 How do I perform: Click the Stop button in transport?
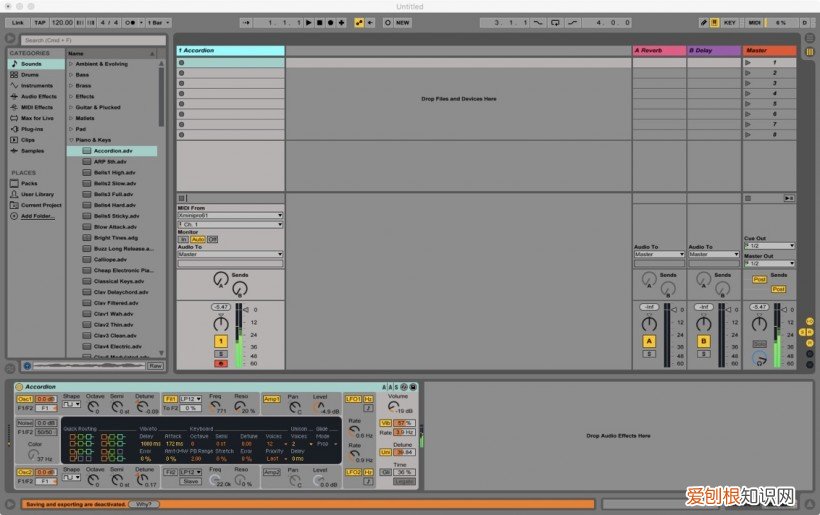[x=319, y=22]
